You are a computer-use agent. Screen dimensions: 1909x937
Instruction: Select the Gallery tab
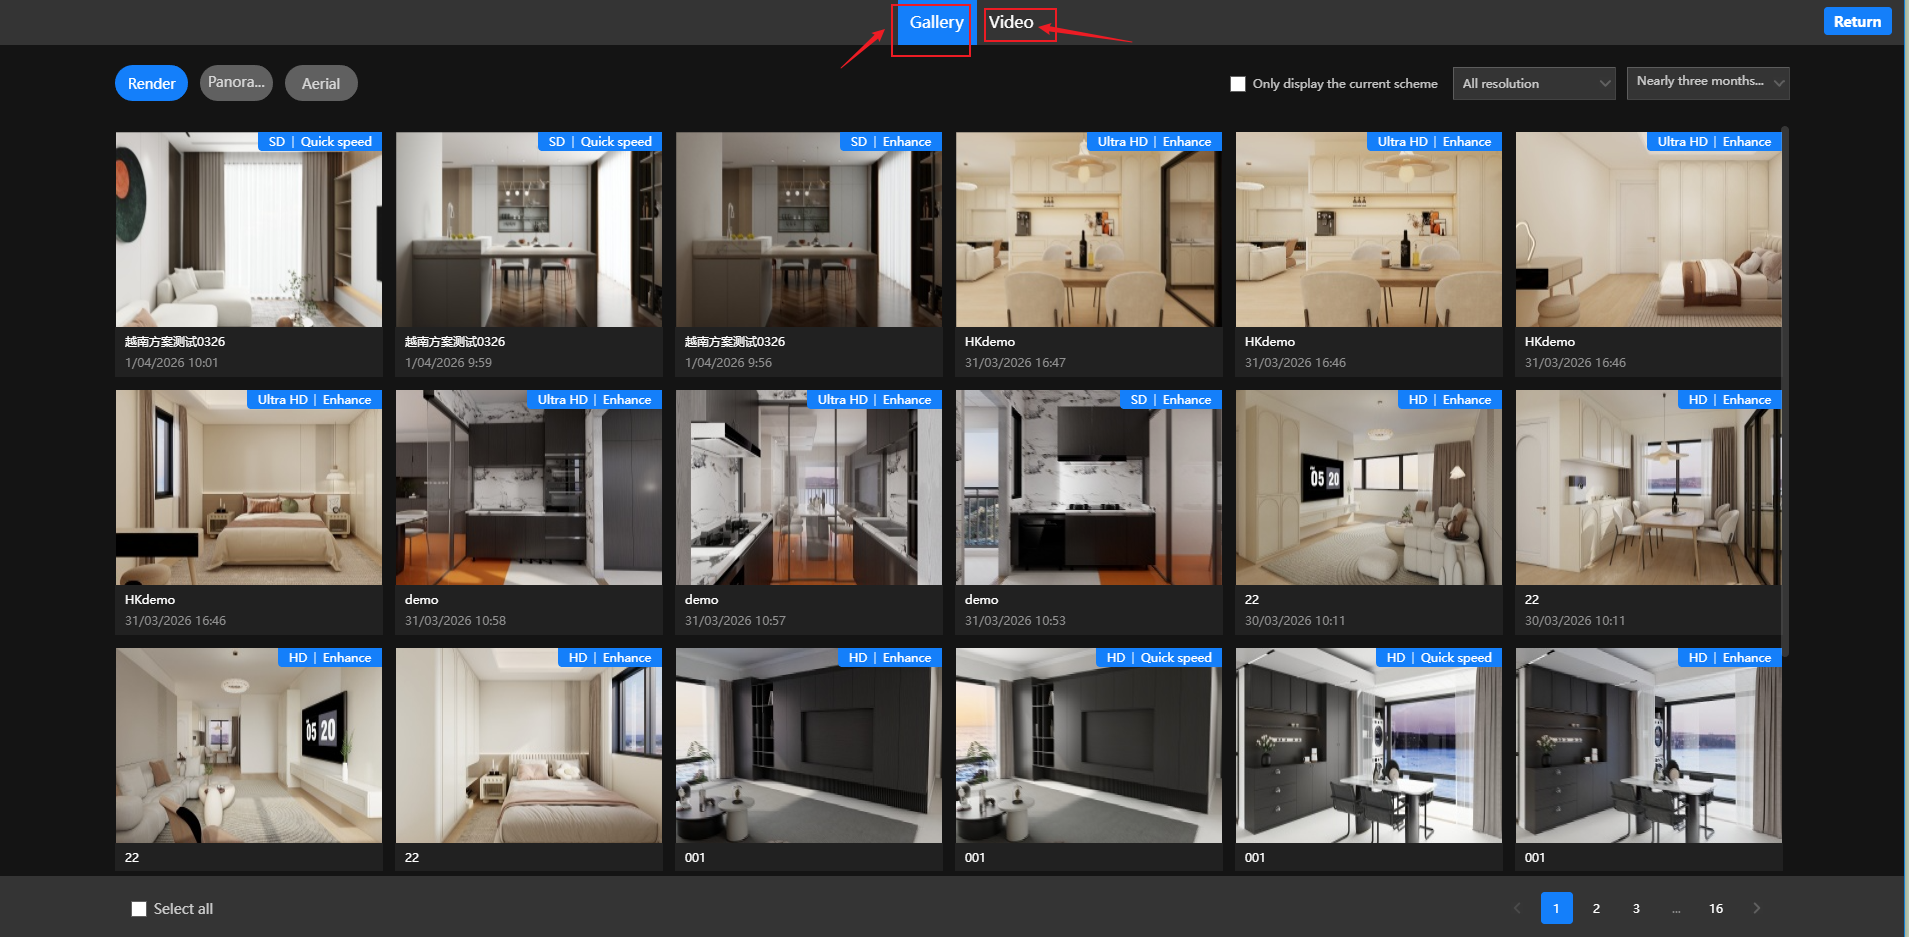(936, 22)
